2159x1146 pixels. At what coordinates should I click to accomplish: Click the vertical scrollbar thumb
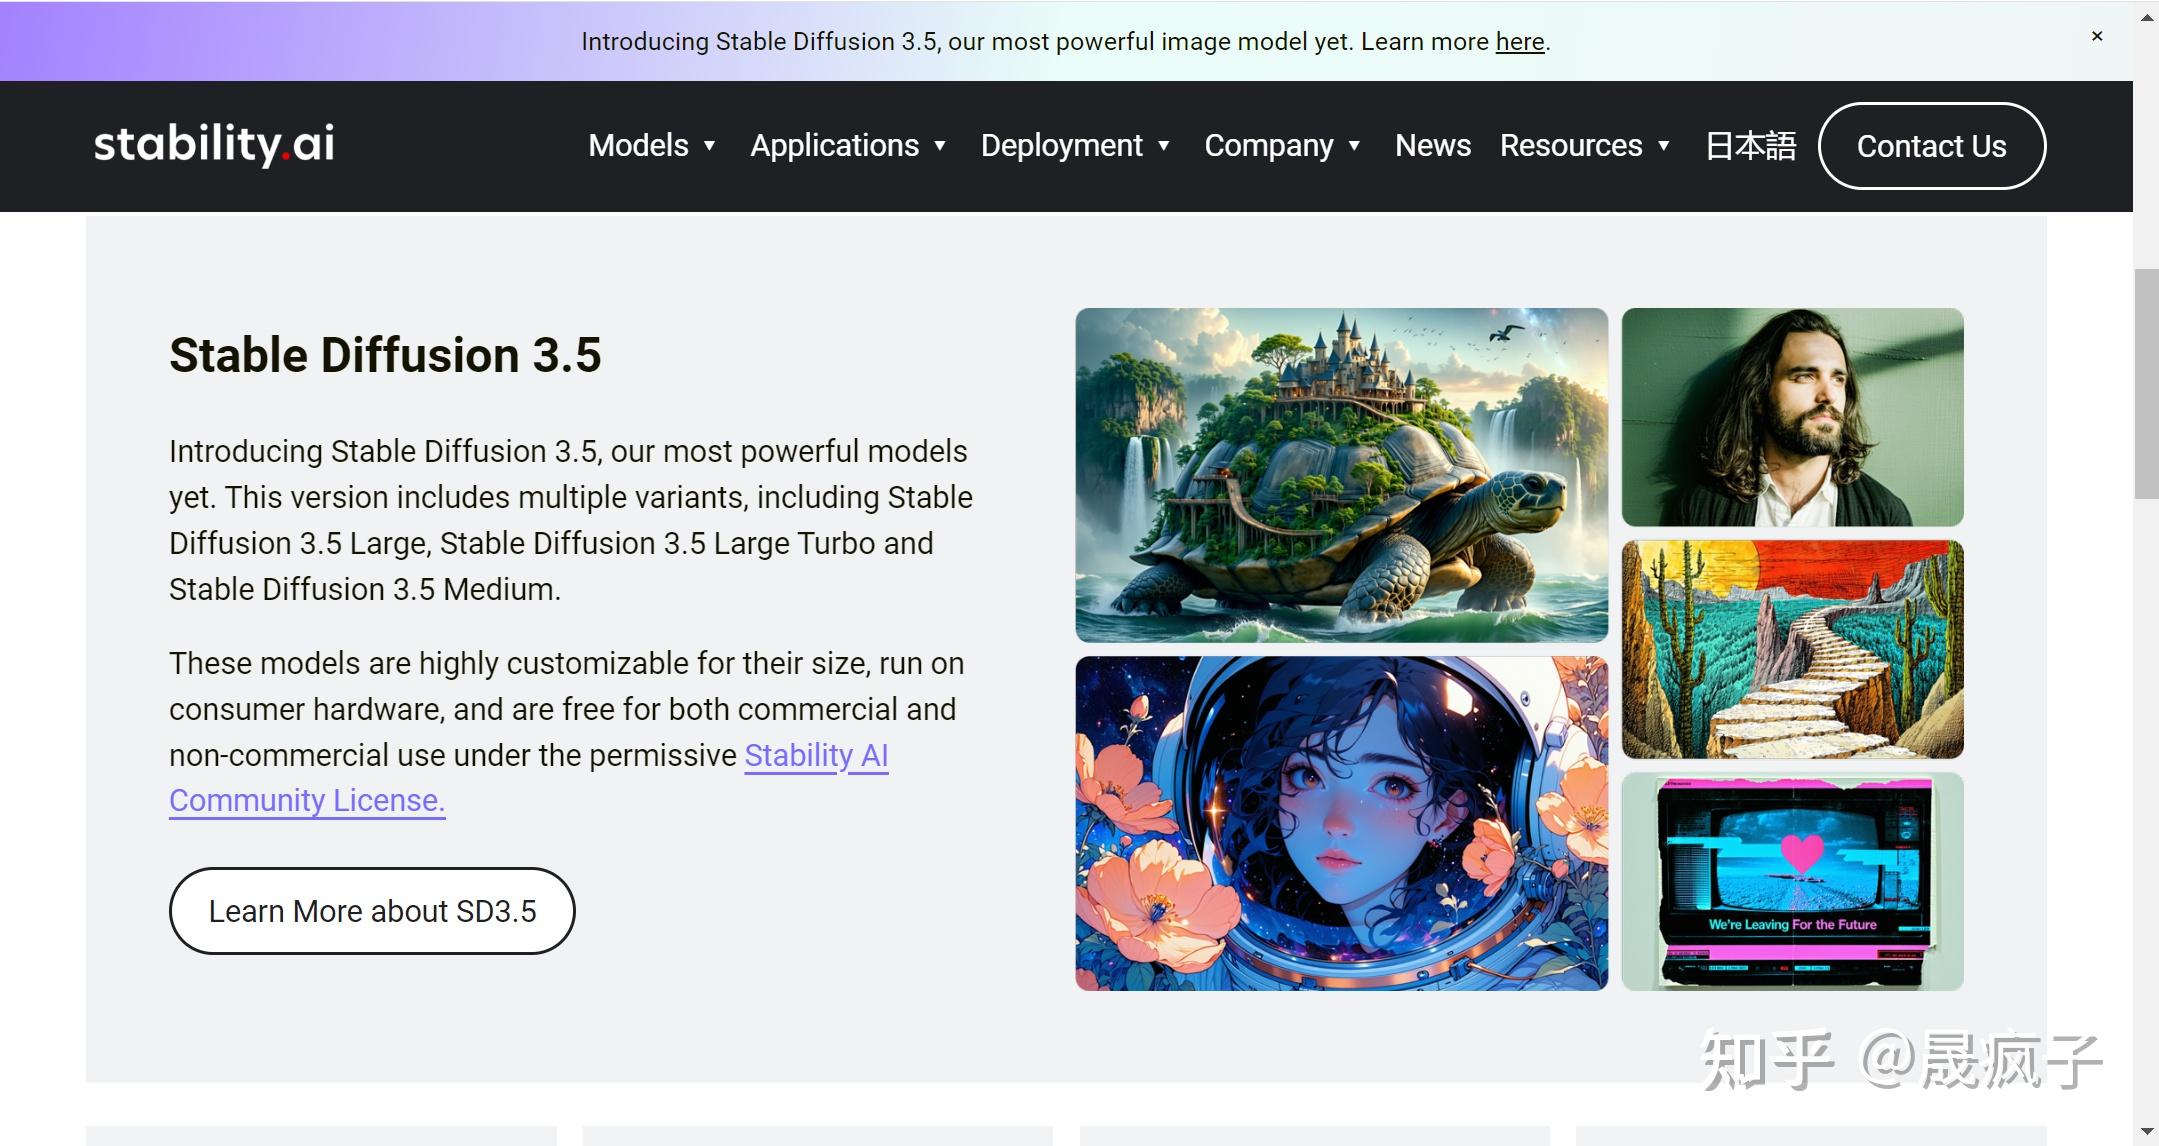(x=2146, y=383)
